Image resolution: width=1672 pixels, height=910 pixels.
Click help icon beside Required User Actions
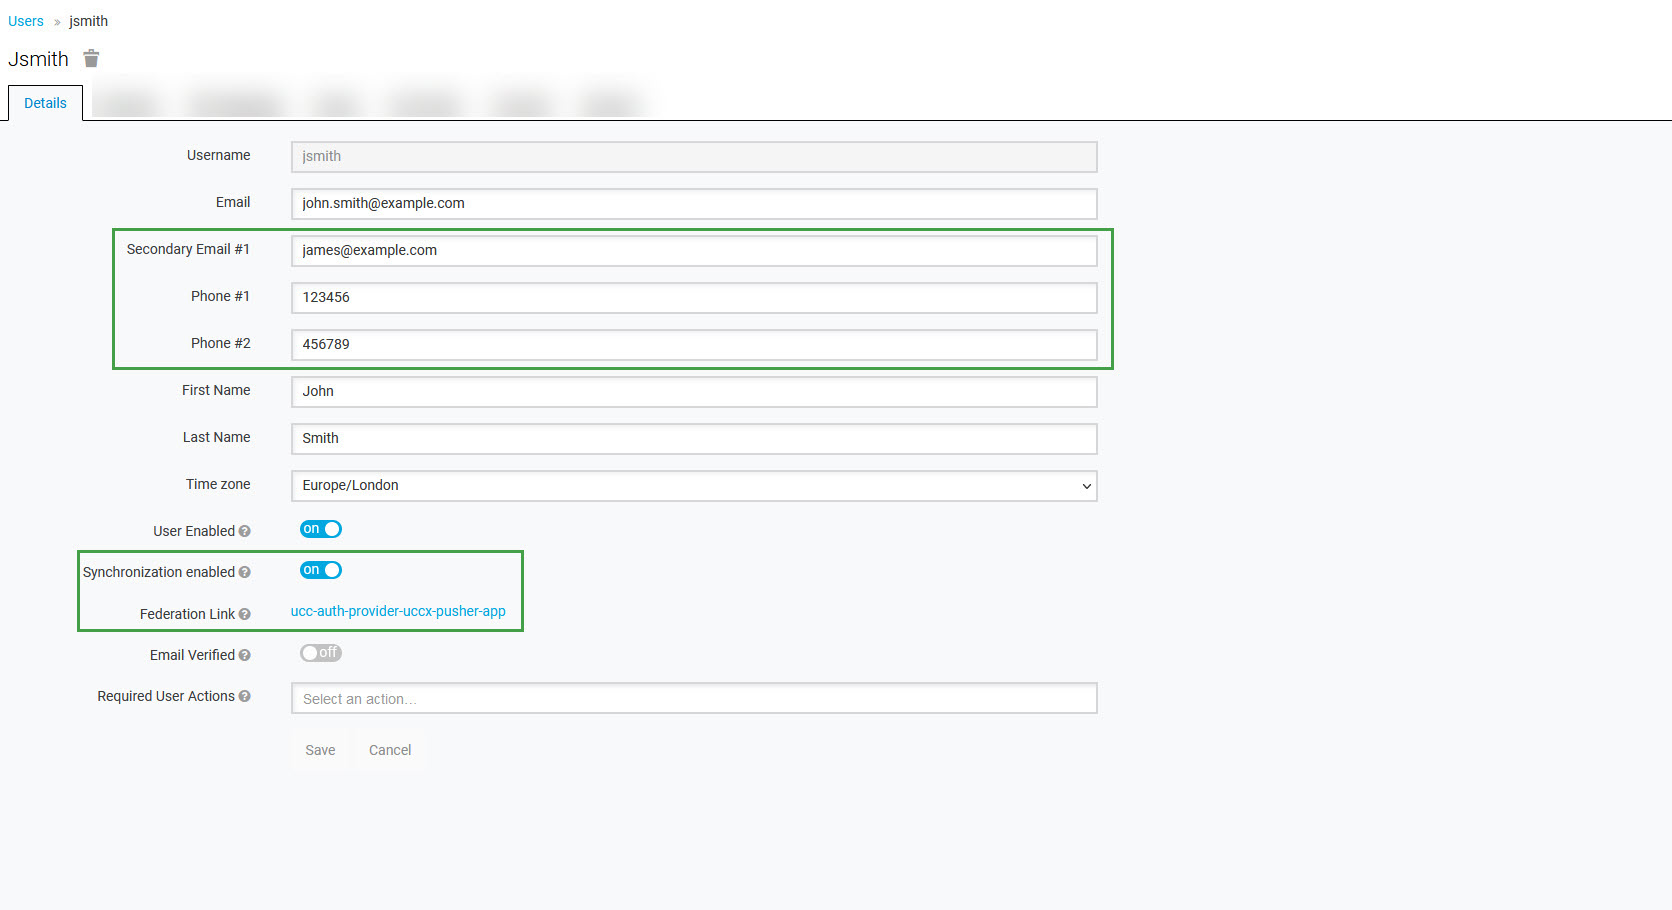pos(245,696)
